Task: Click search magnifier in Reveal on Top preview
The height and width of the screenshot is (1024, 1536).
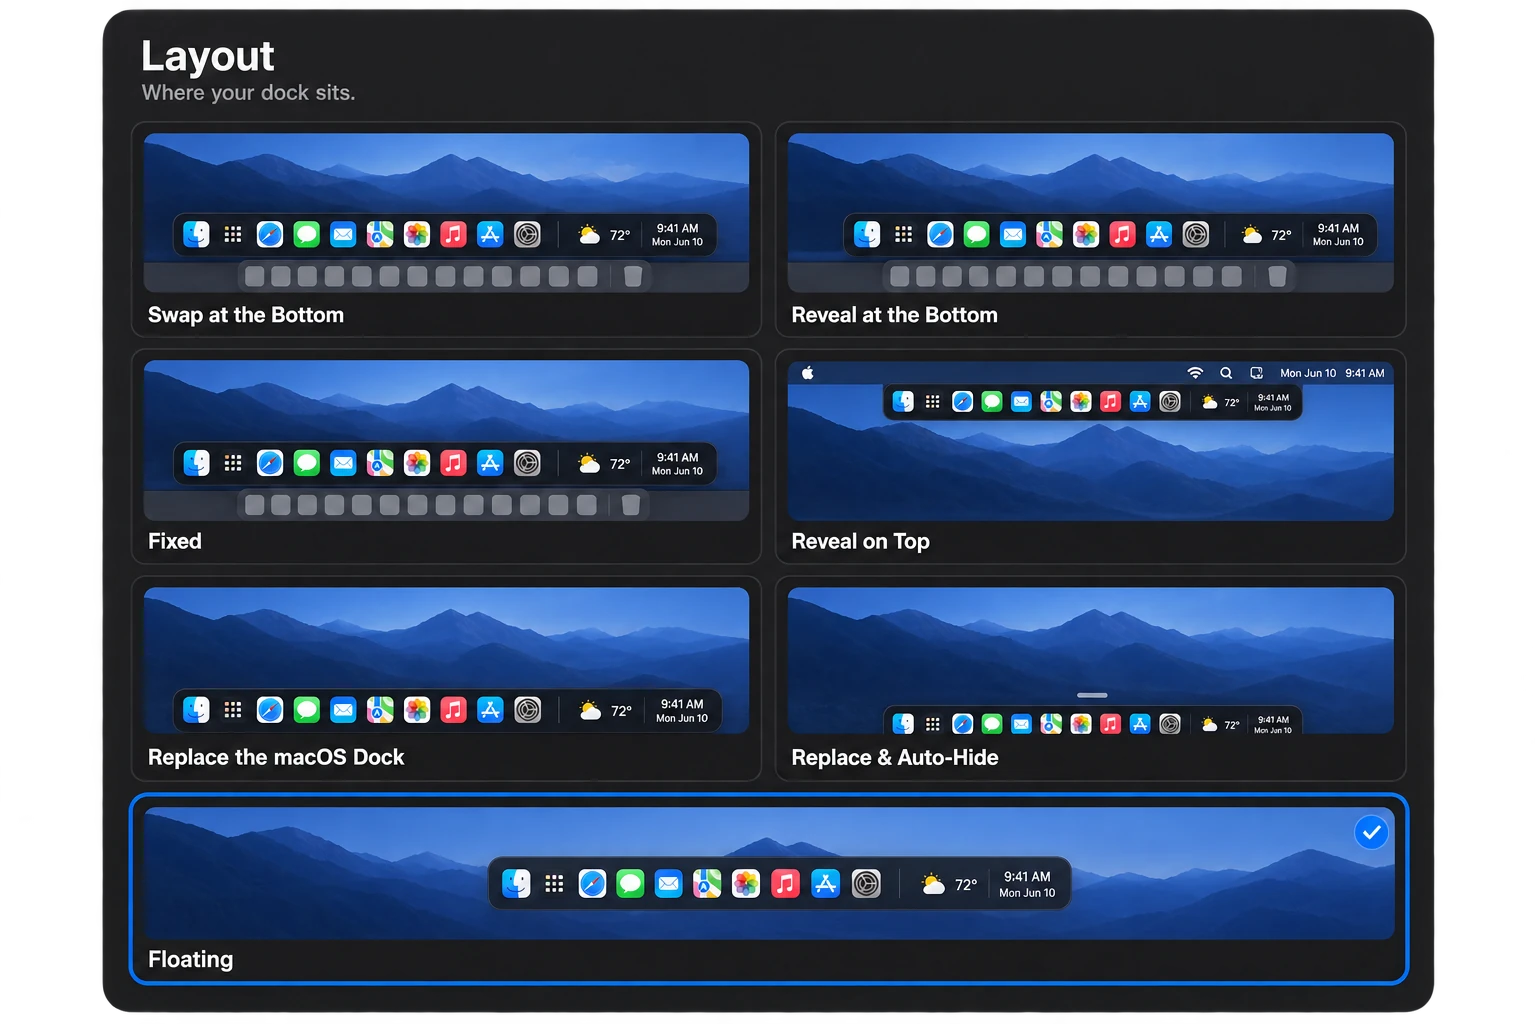Action: coord(1226,373)
